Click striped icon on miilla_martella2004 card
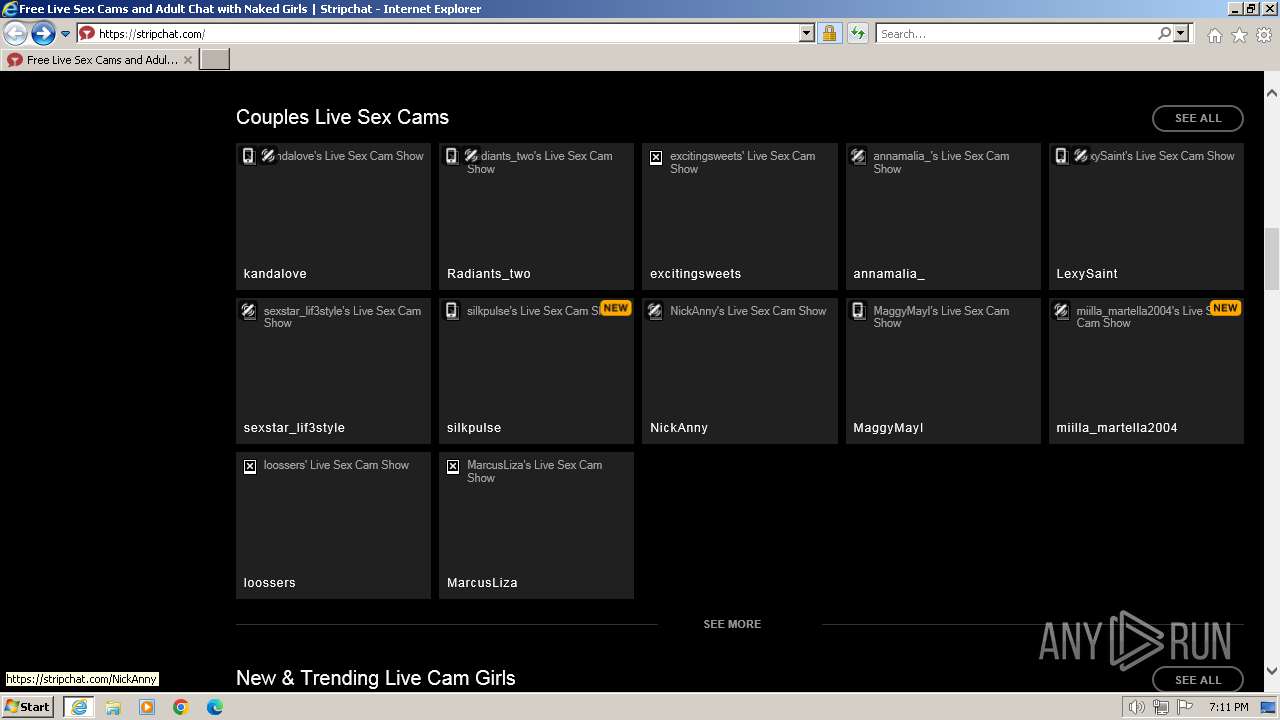 click(1062, 311)
